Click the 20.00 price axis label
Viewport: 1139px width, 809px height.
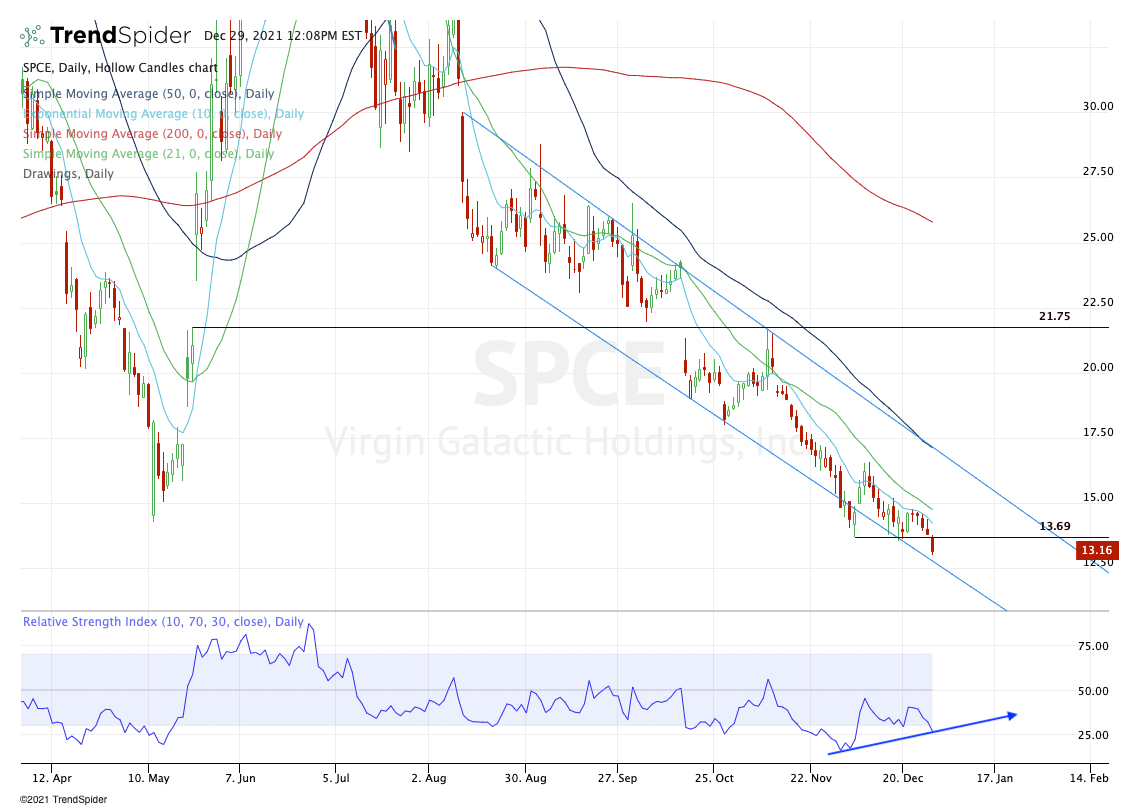1098,367
